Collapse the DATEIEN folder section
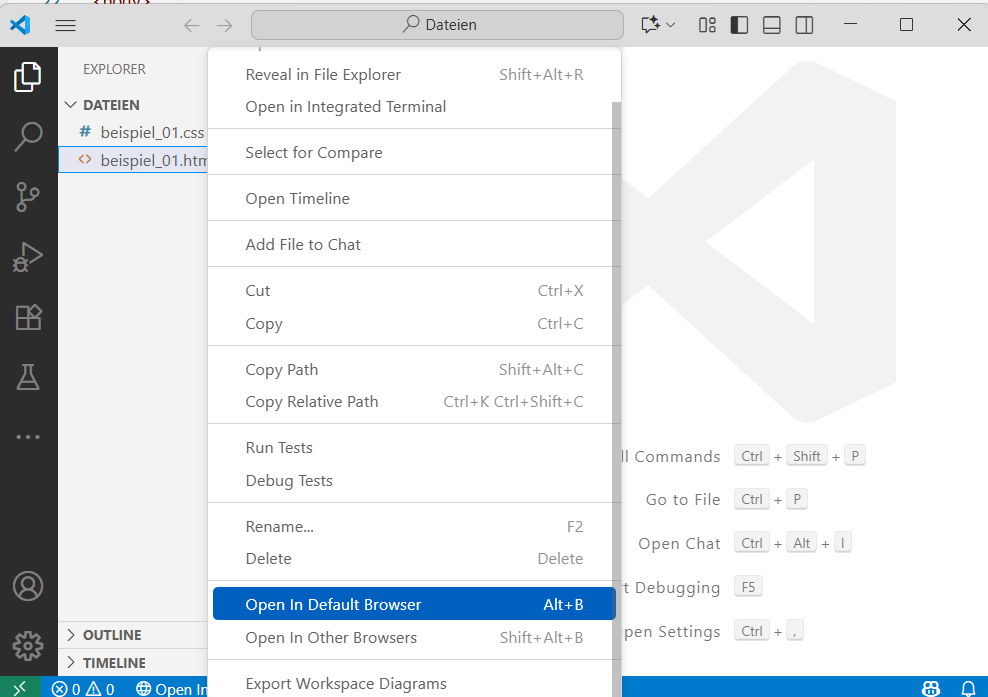The height and width of the screenshot is (697, 988). (111, 105)
